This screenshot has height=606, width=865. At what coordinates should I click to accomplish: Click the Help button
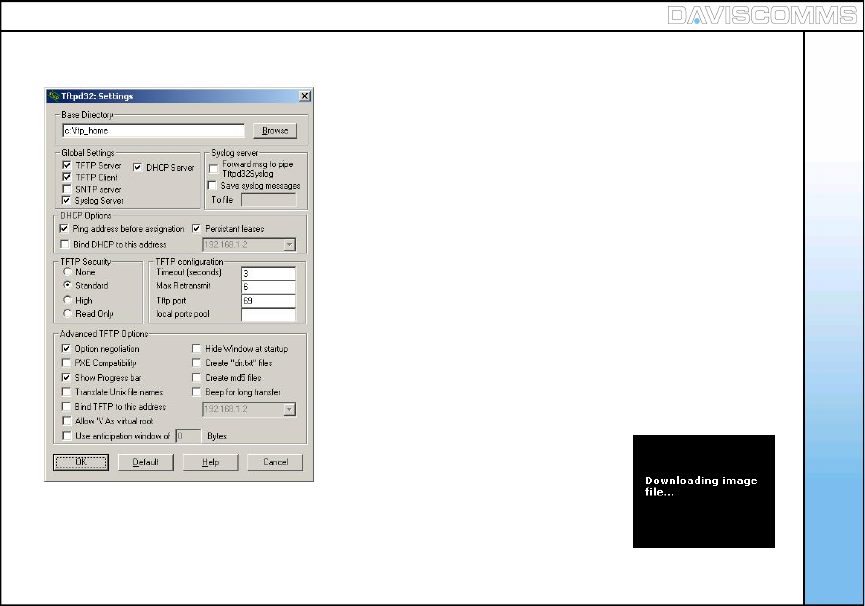point(210,462)
